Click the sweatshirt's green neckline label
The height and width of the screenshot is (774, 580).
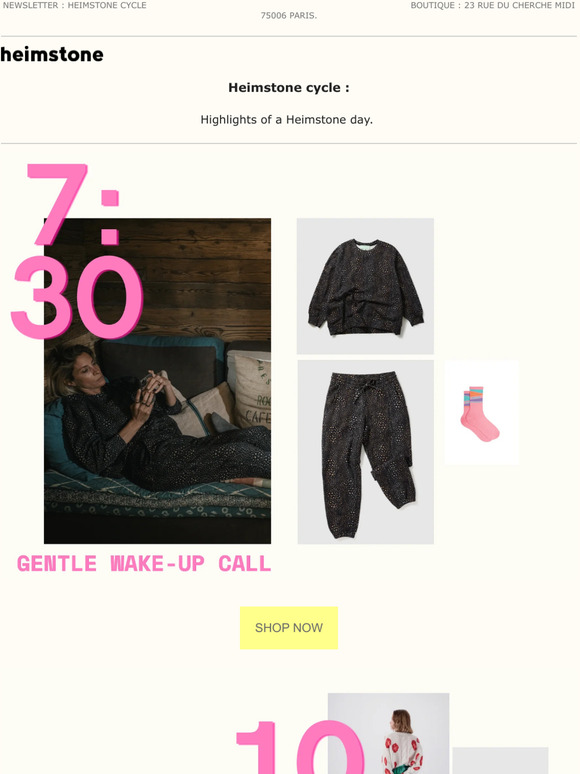pos(366,242)
